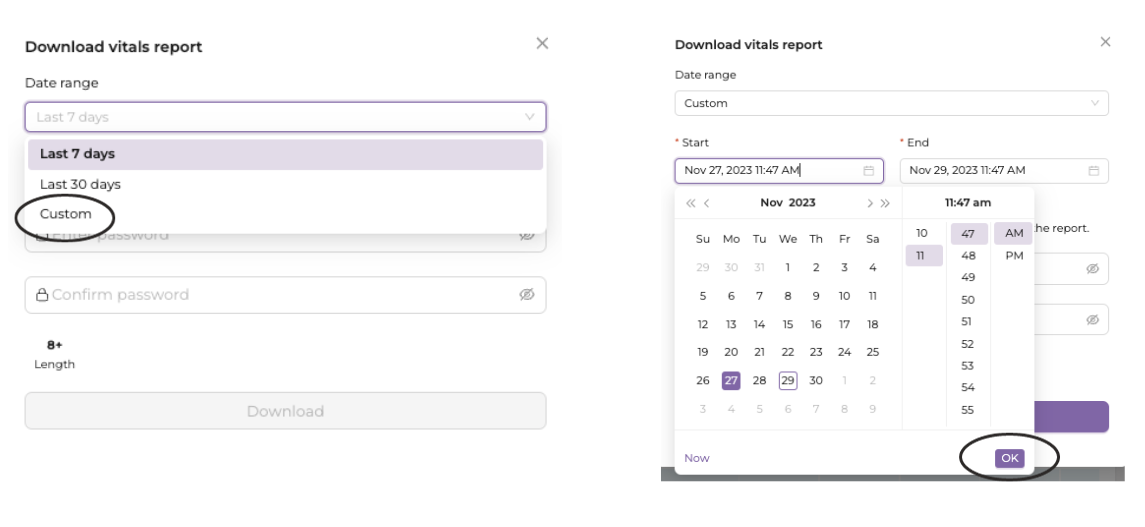
Task: Click the purple Download button in right dialog
Action: click(1071, 417)
